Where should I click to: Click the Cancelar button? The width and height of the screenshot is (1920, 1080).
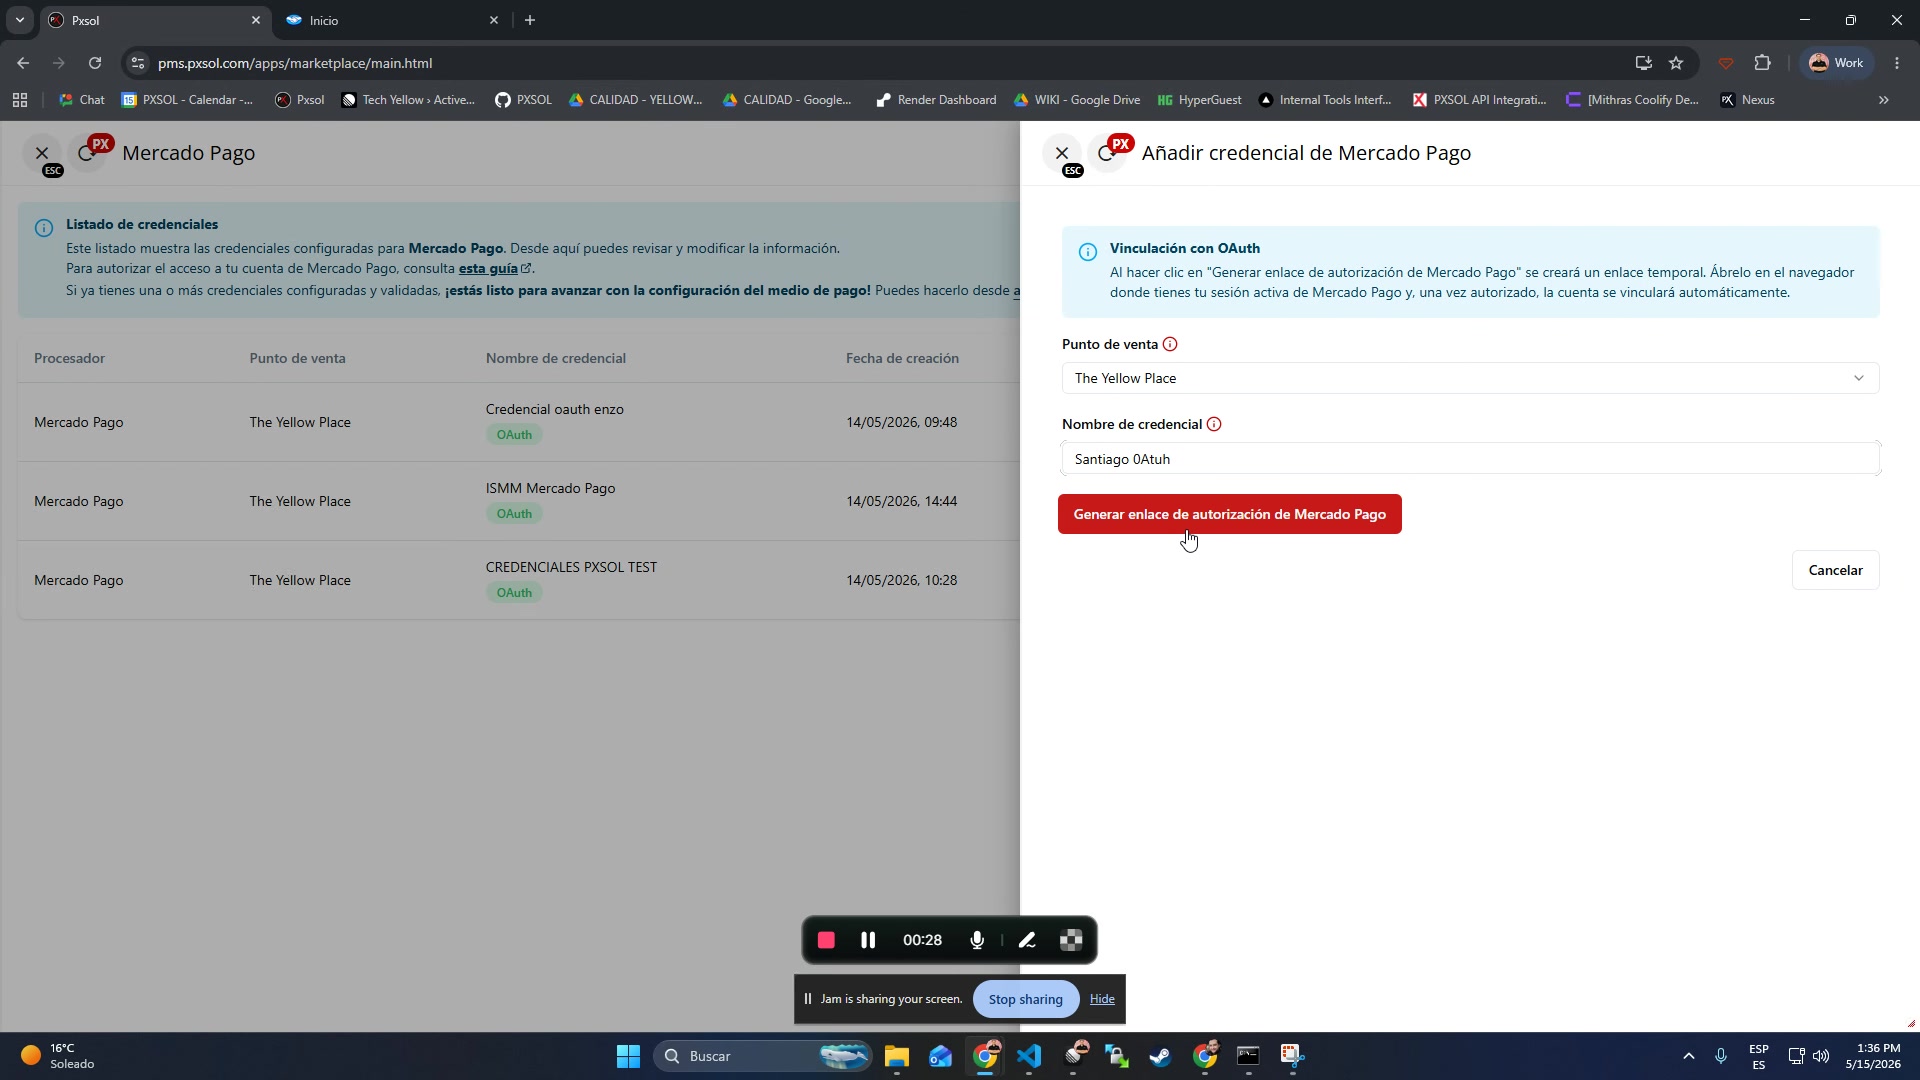pos(1835,570)
